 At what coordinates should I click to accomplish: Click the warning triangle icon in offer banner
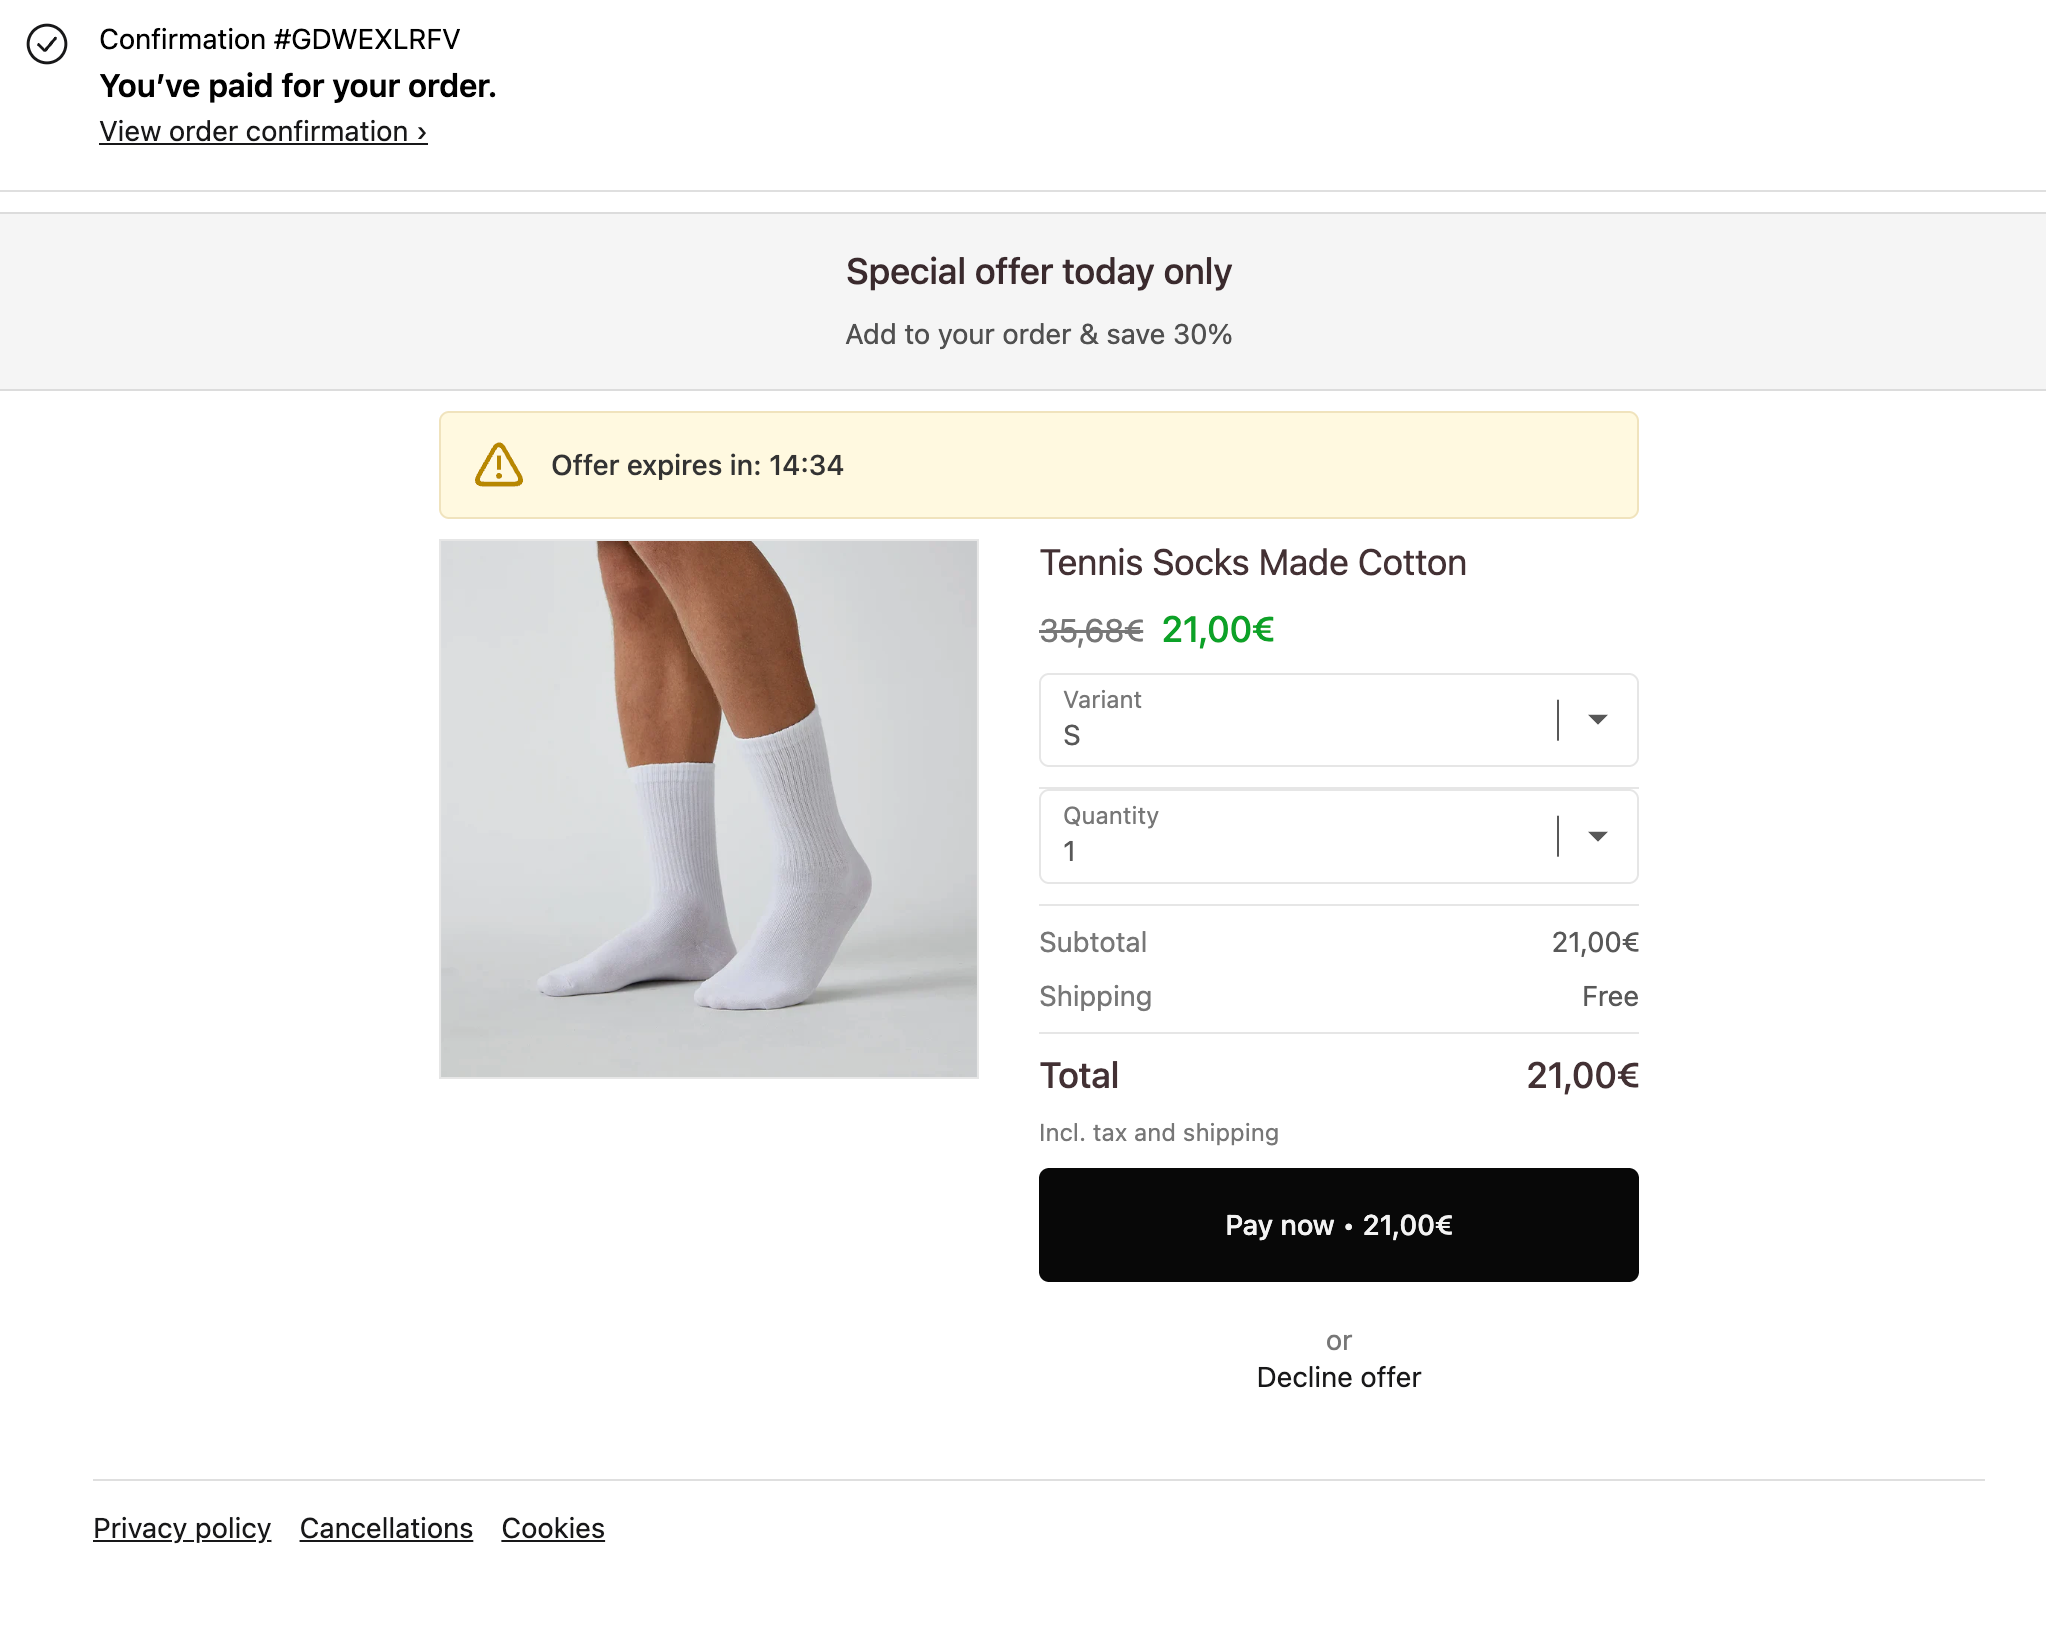click(499, 465)
